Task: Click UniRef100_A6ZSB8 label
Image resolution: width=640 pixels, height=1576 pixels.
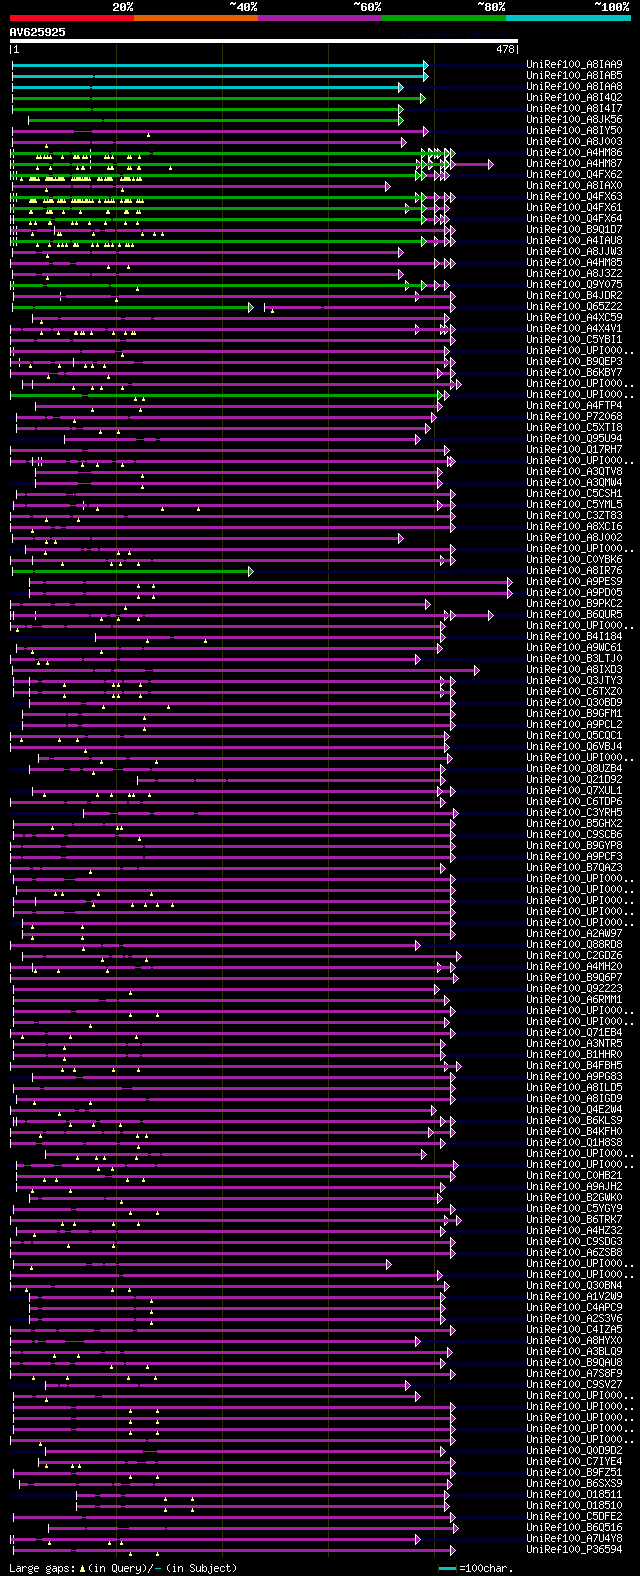Action: click(574, 1252)
